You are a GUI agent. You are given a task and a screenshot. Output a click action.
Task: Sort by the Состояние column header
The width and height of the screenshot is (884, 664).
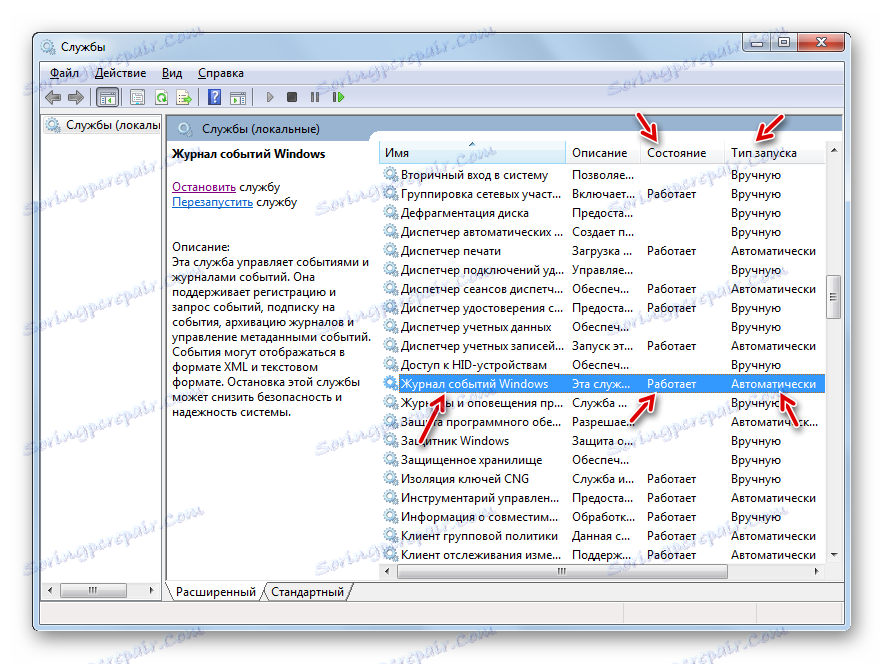click(683, 153)
